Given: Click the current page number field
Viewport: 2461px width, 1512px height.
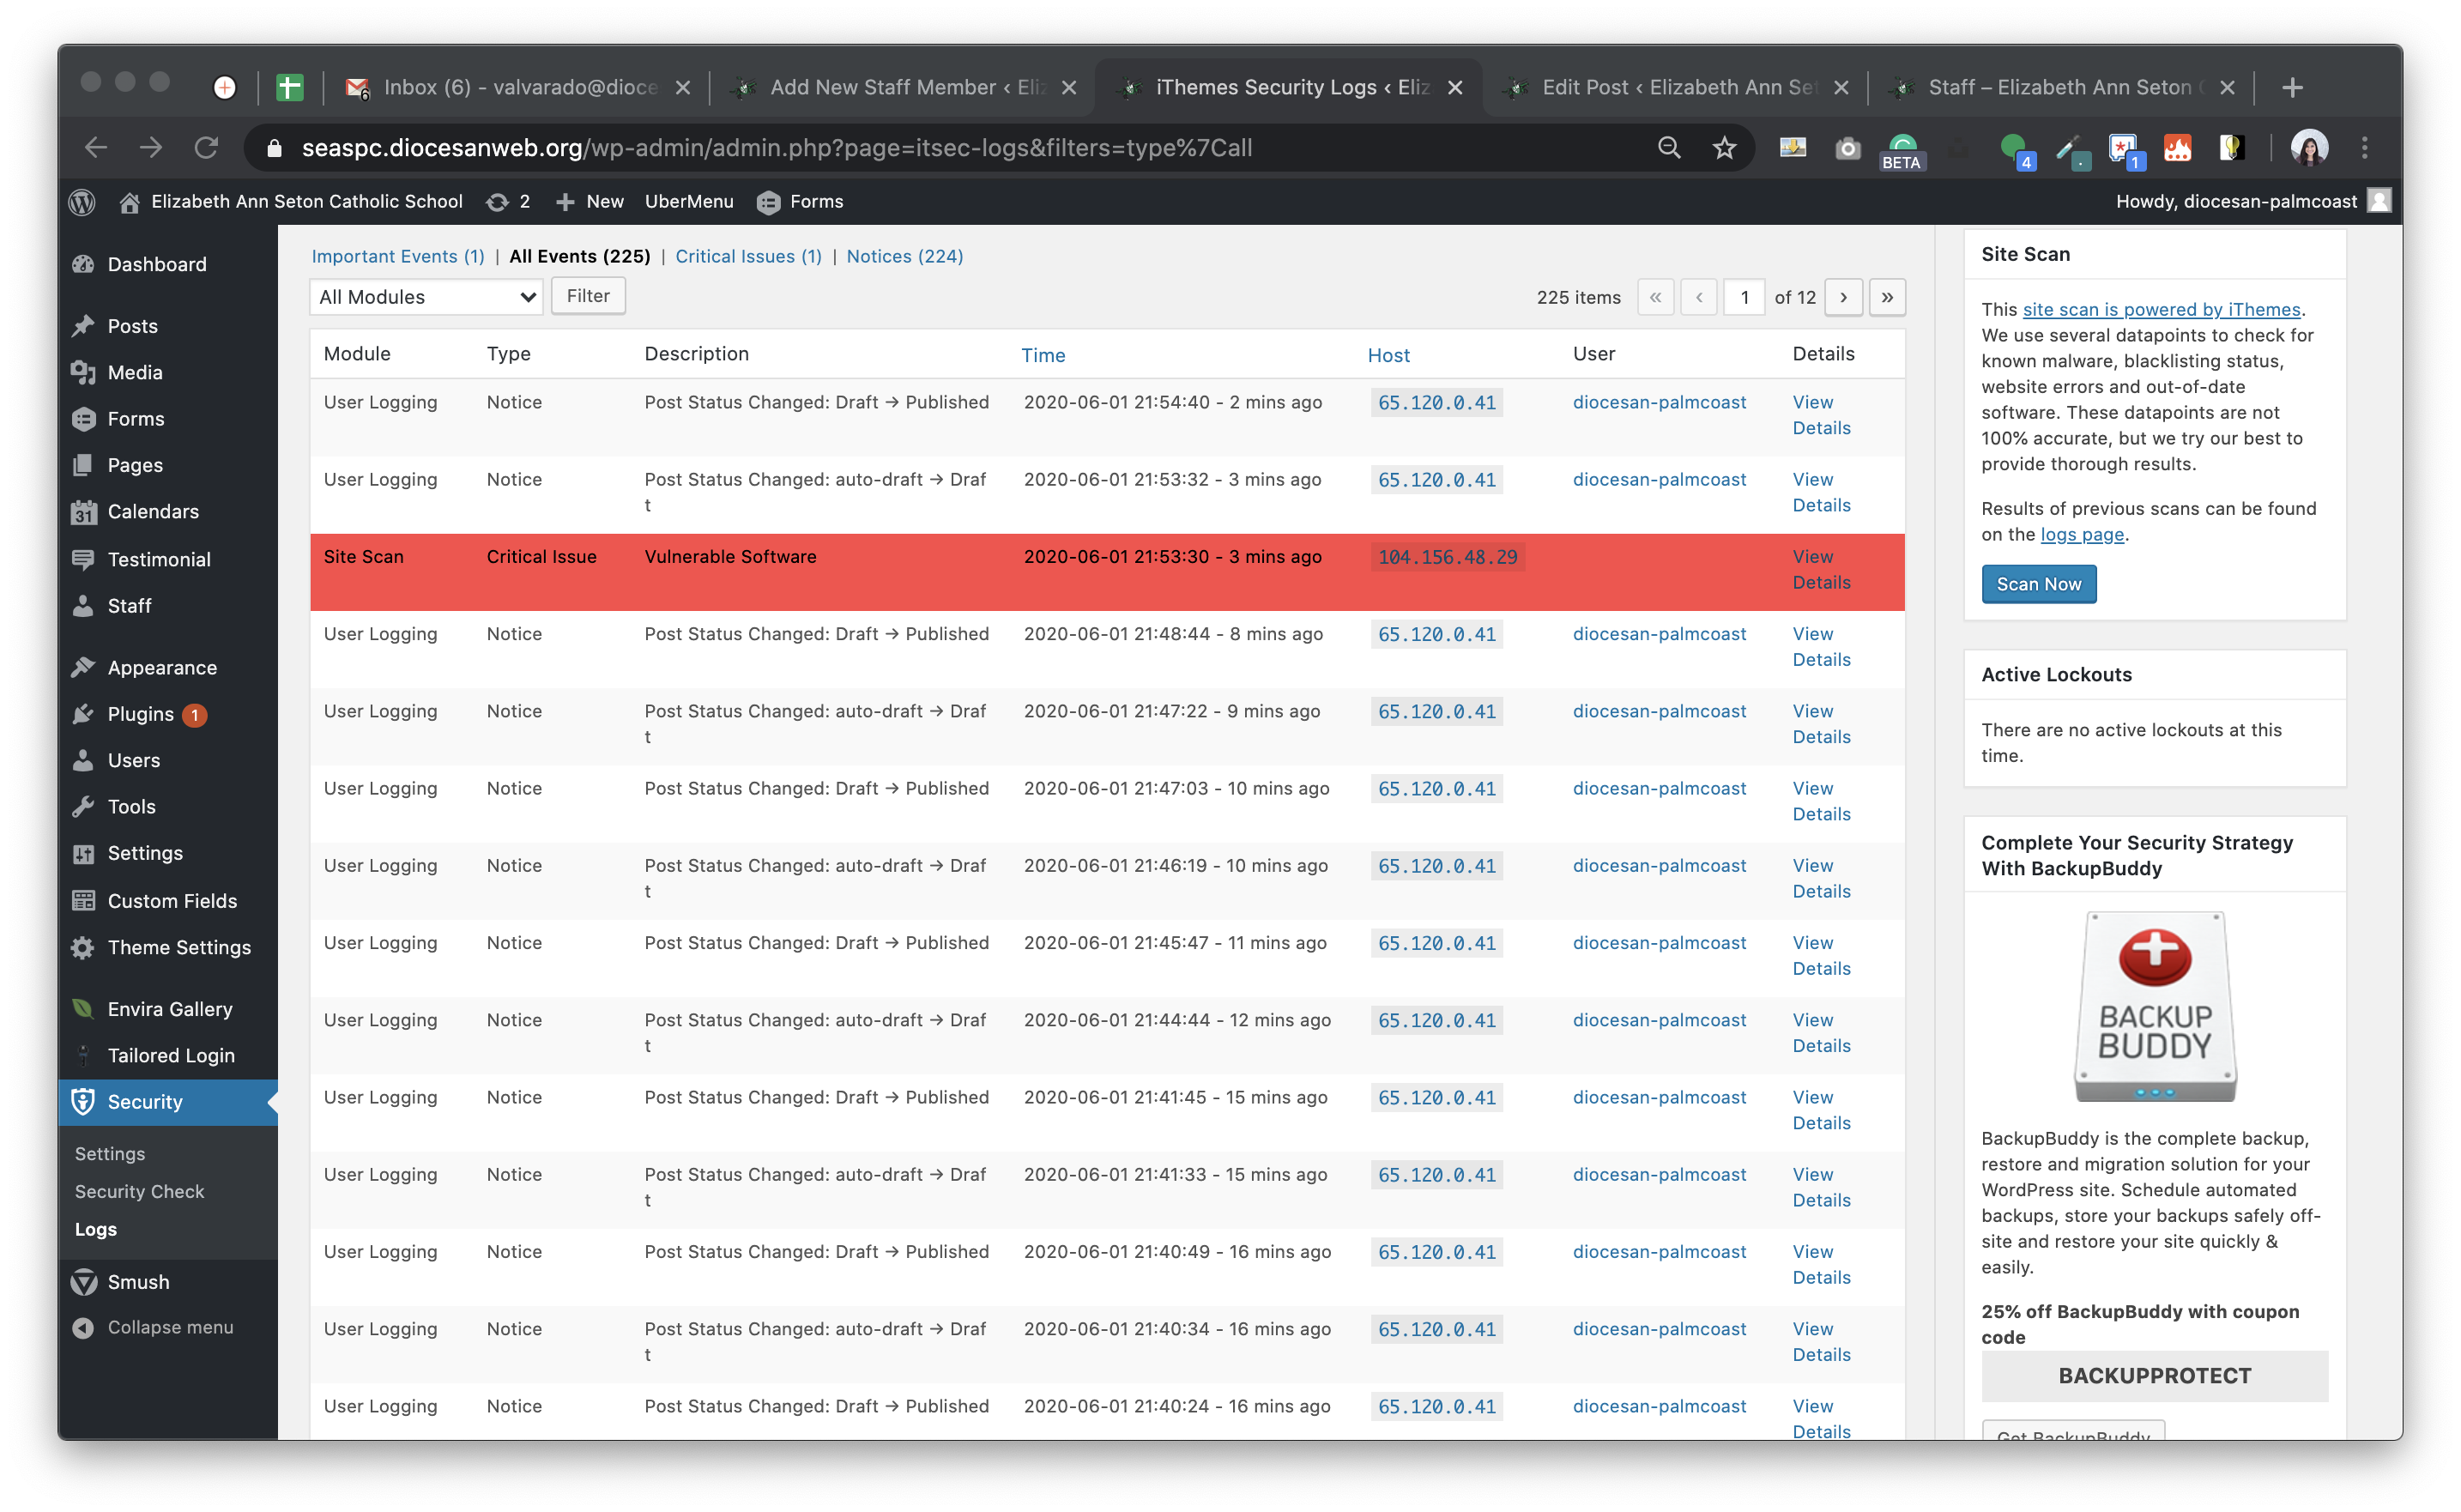Looking at the screenshot, I should pos(1744,297).
